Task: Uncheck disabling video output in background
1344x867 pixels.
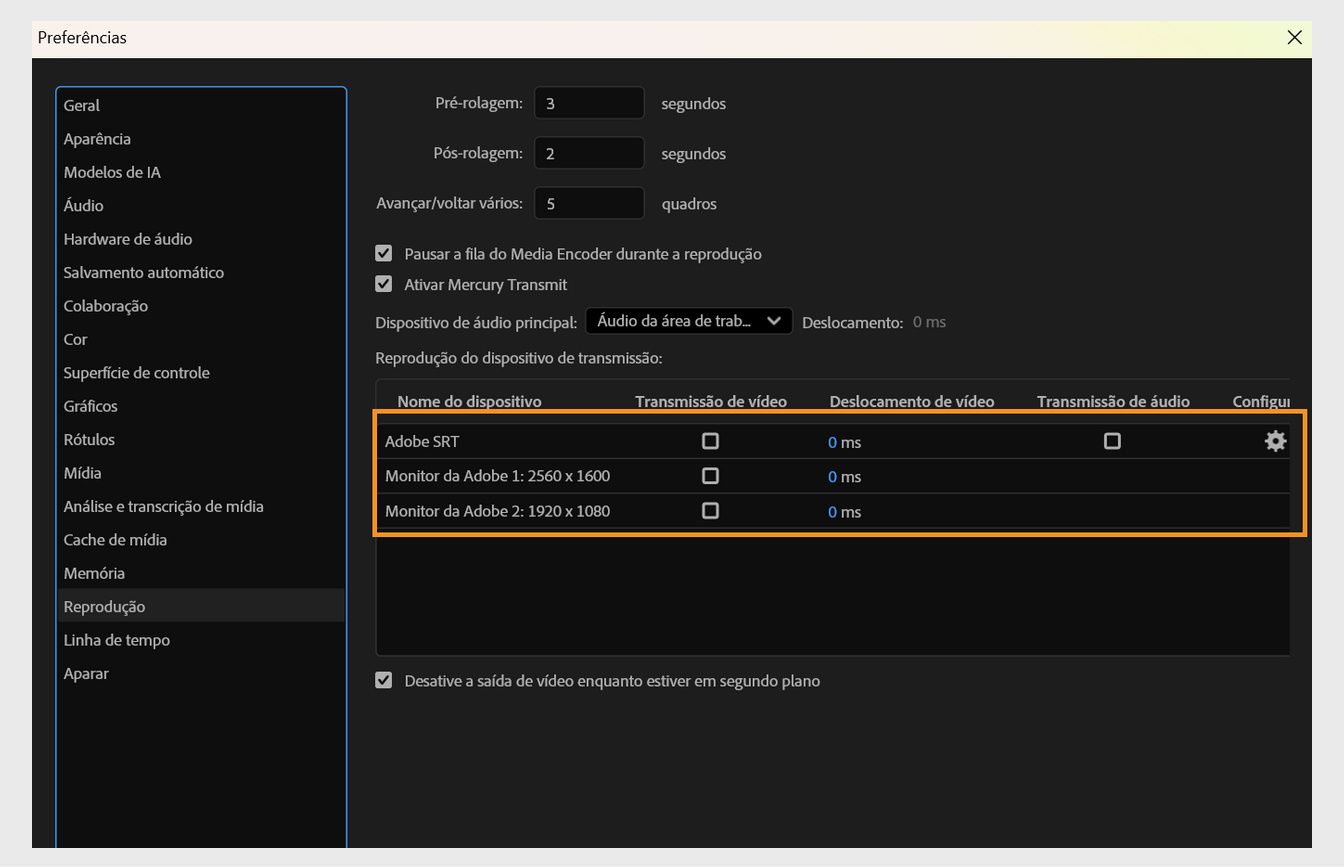Action: (384, 679)
